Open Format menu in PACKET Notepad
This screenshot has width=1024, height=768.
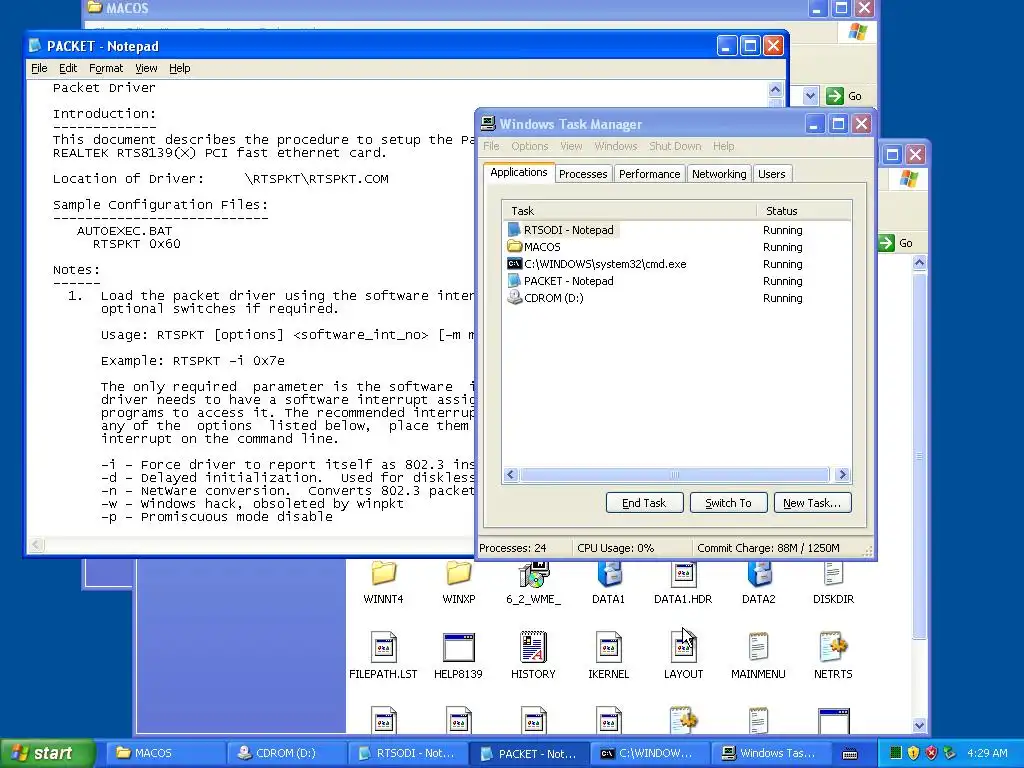pyautogui.click(x=106, y=68)
